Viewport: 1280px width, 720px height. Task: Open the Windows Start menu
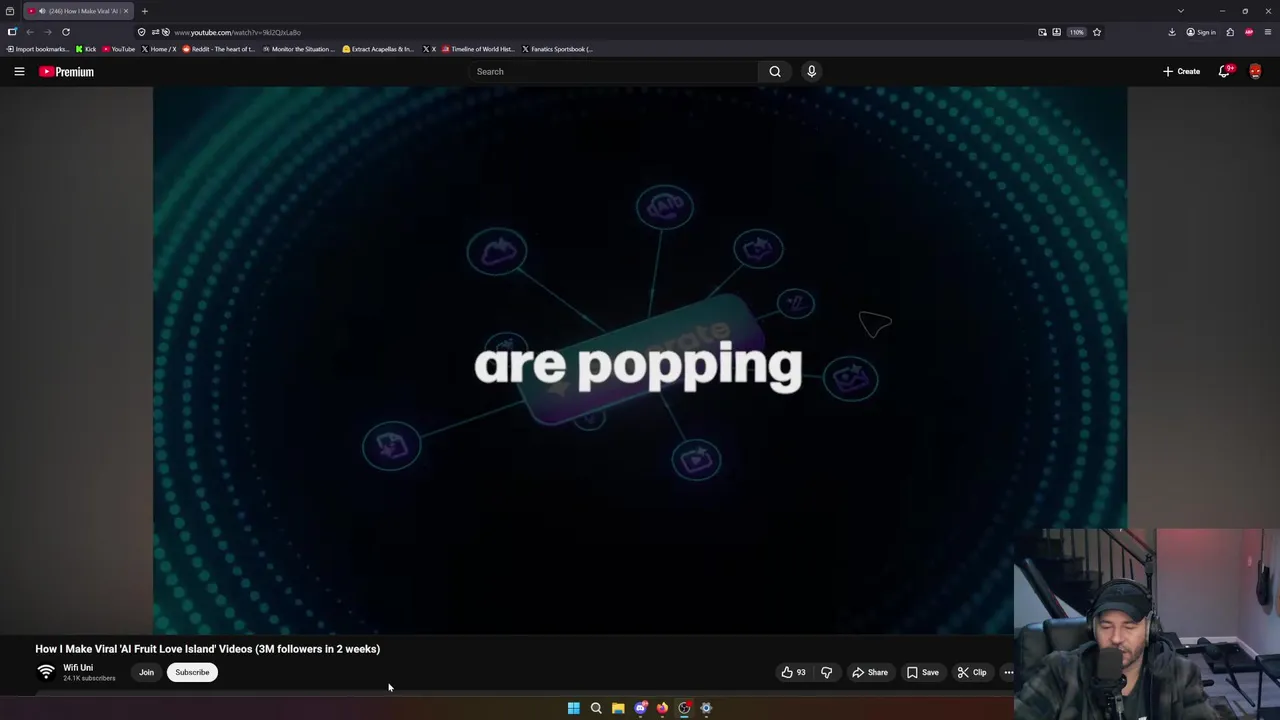(x=574, y=708)
